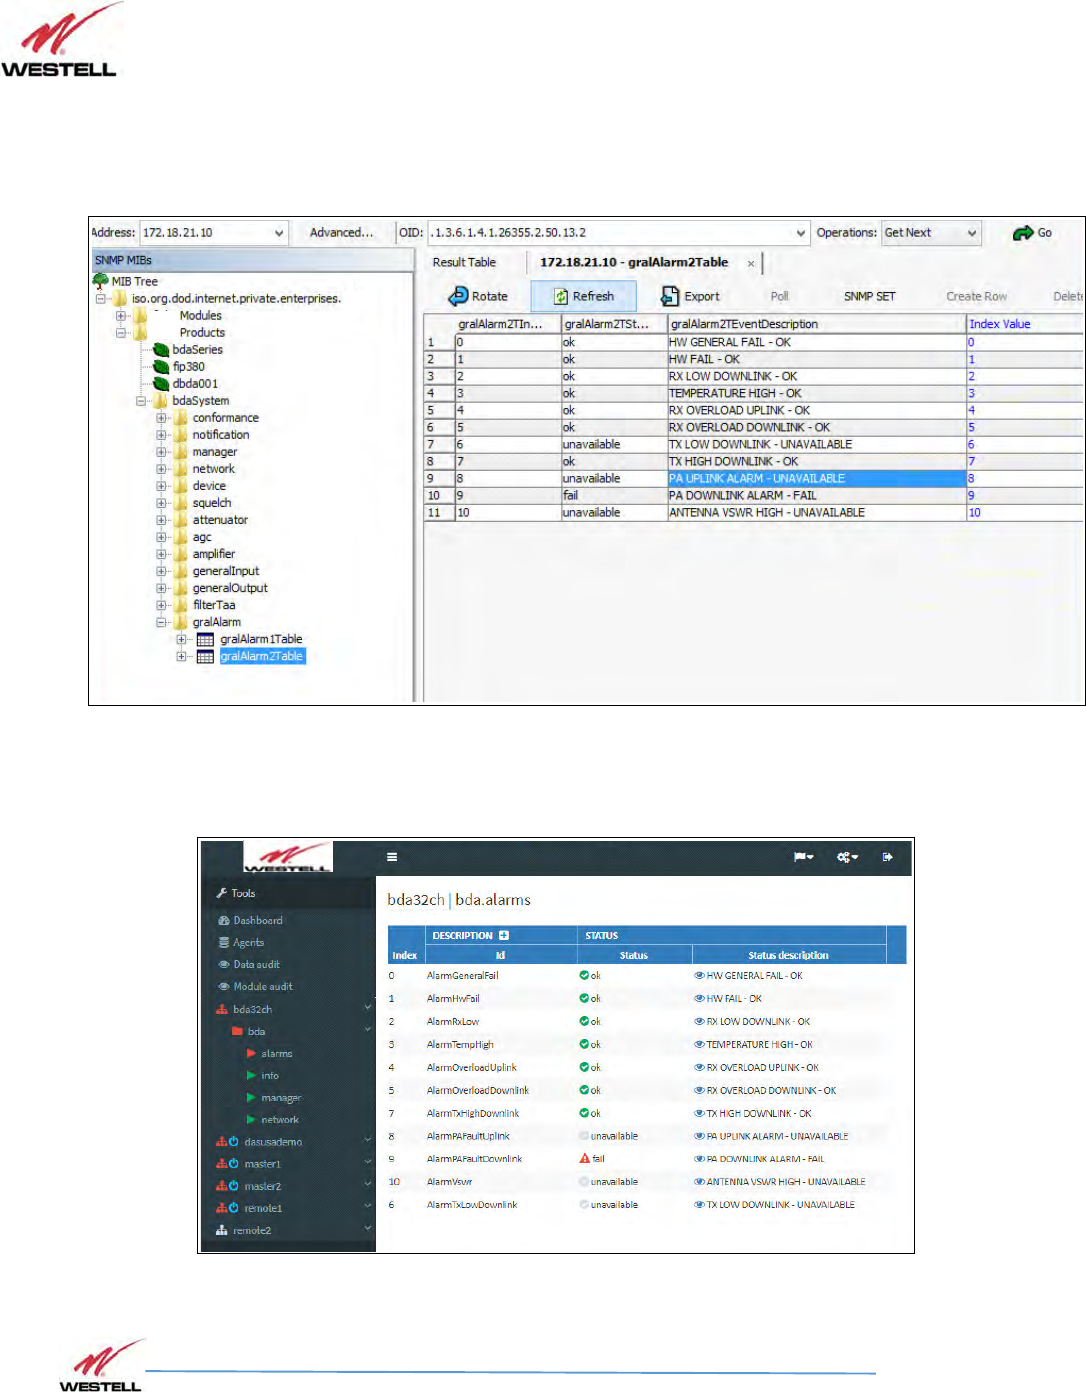Close the gralAlarm2Table tab
1086x1392 pixels.
coord(751,264)
